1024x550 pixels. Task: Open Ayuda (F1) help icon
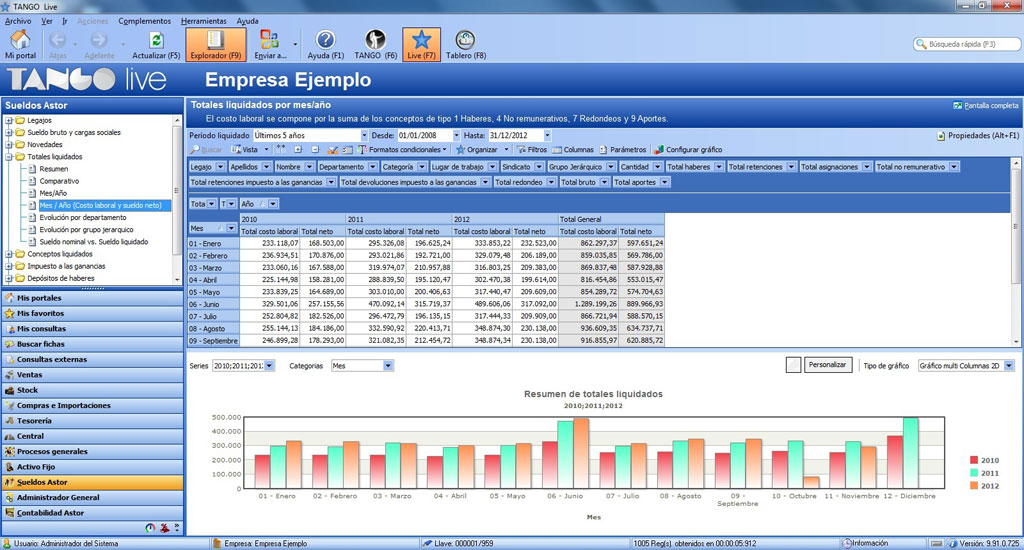pyautogui.click(x=325, y=44)
